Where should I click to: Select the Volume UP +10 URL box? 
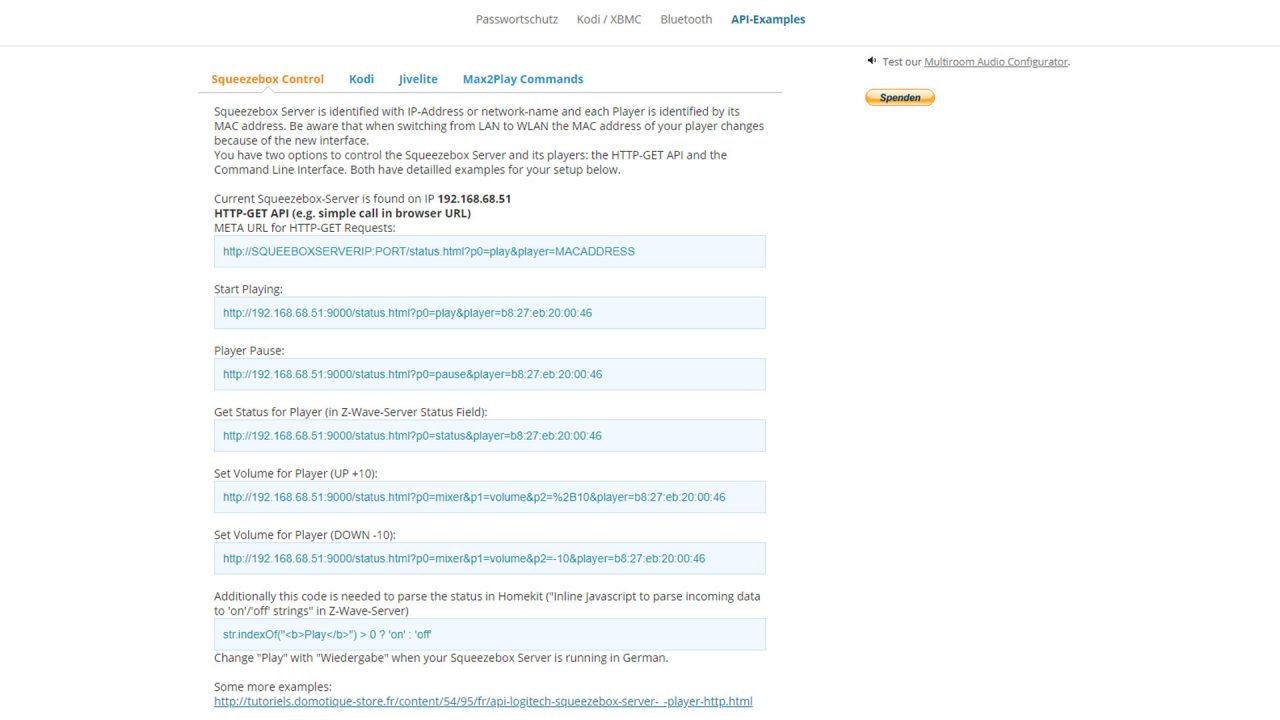[x=489, y=497]
